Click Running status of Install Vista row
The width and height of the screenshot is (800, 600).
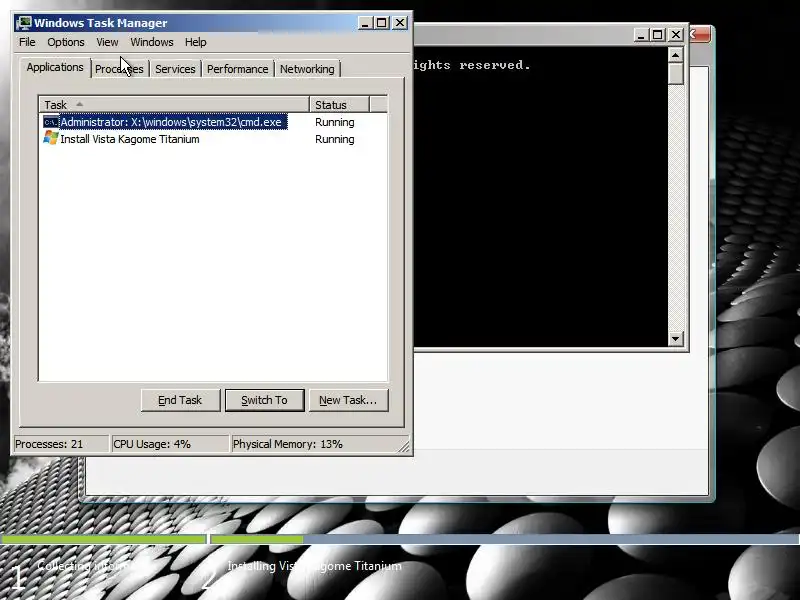(335, 139)
